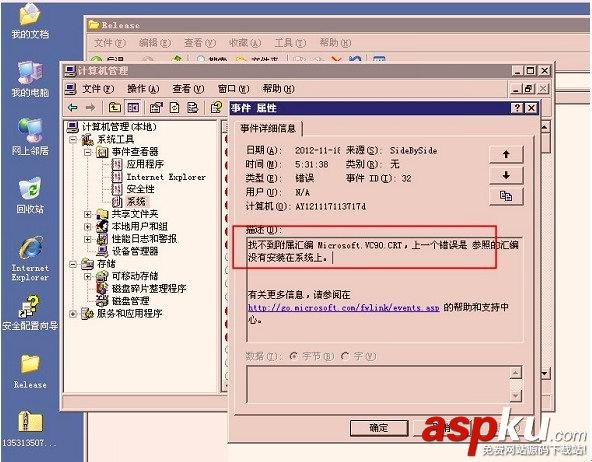
Task: Click the Forward arrow in Computer Management toolbar
Action: coord(90,108)
